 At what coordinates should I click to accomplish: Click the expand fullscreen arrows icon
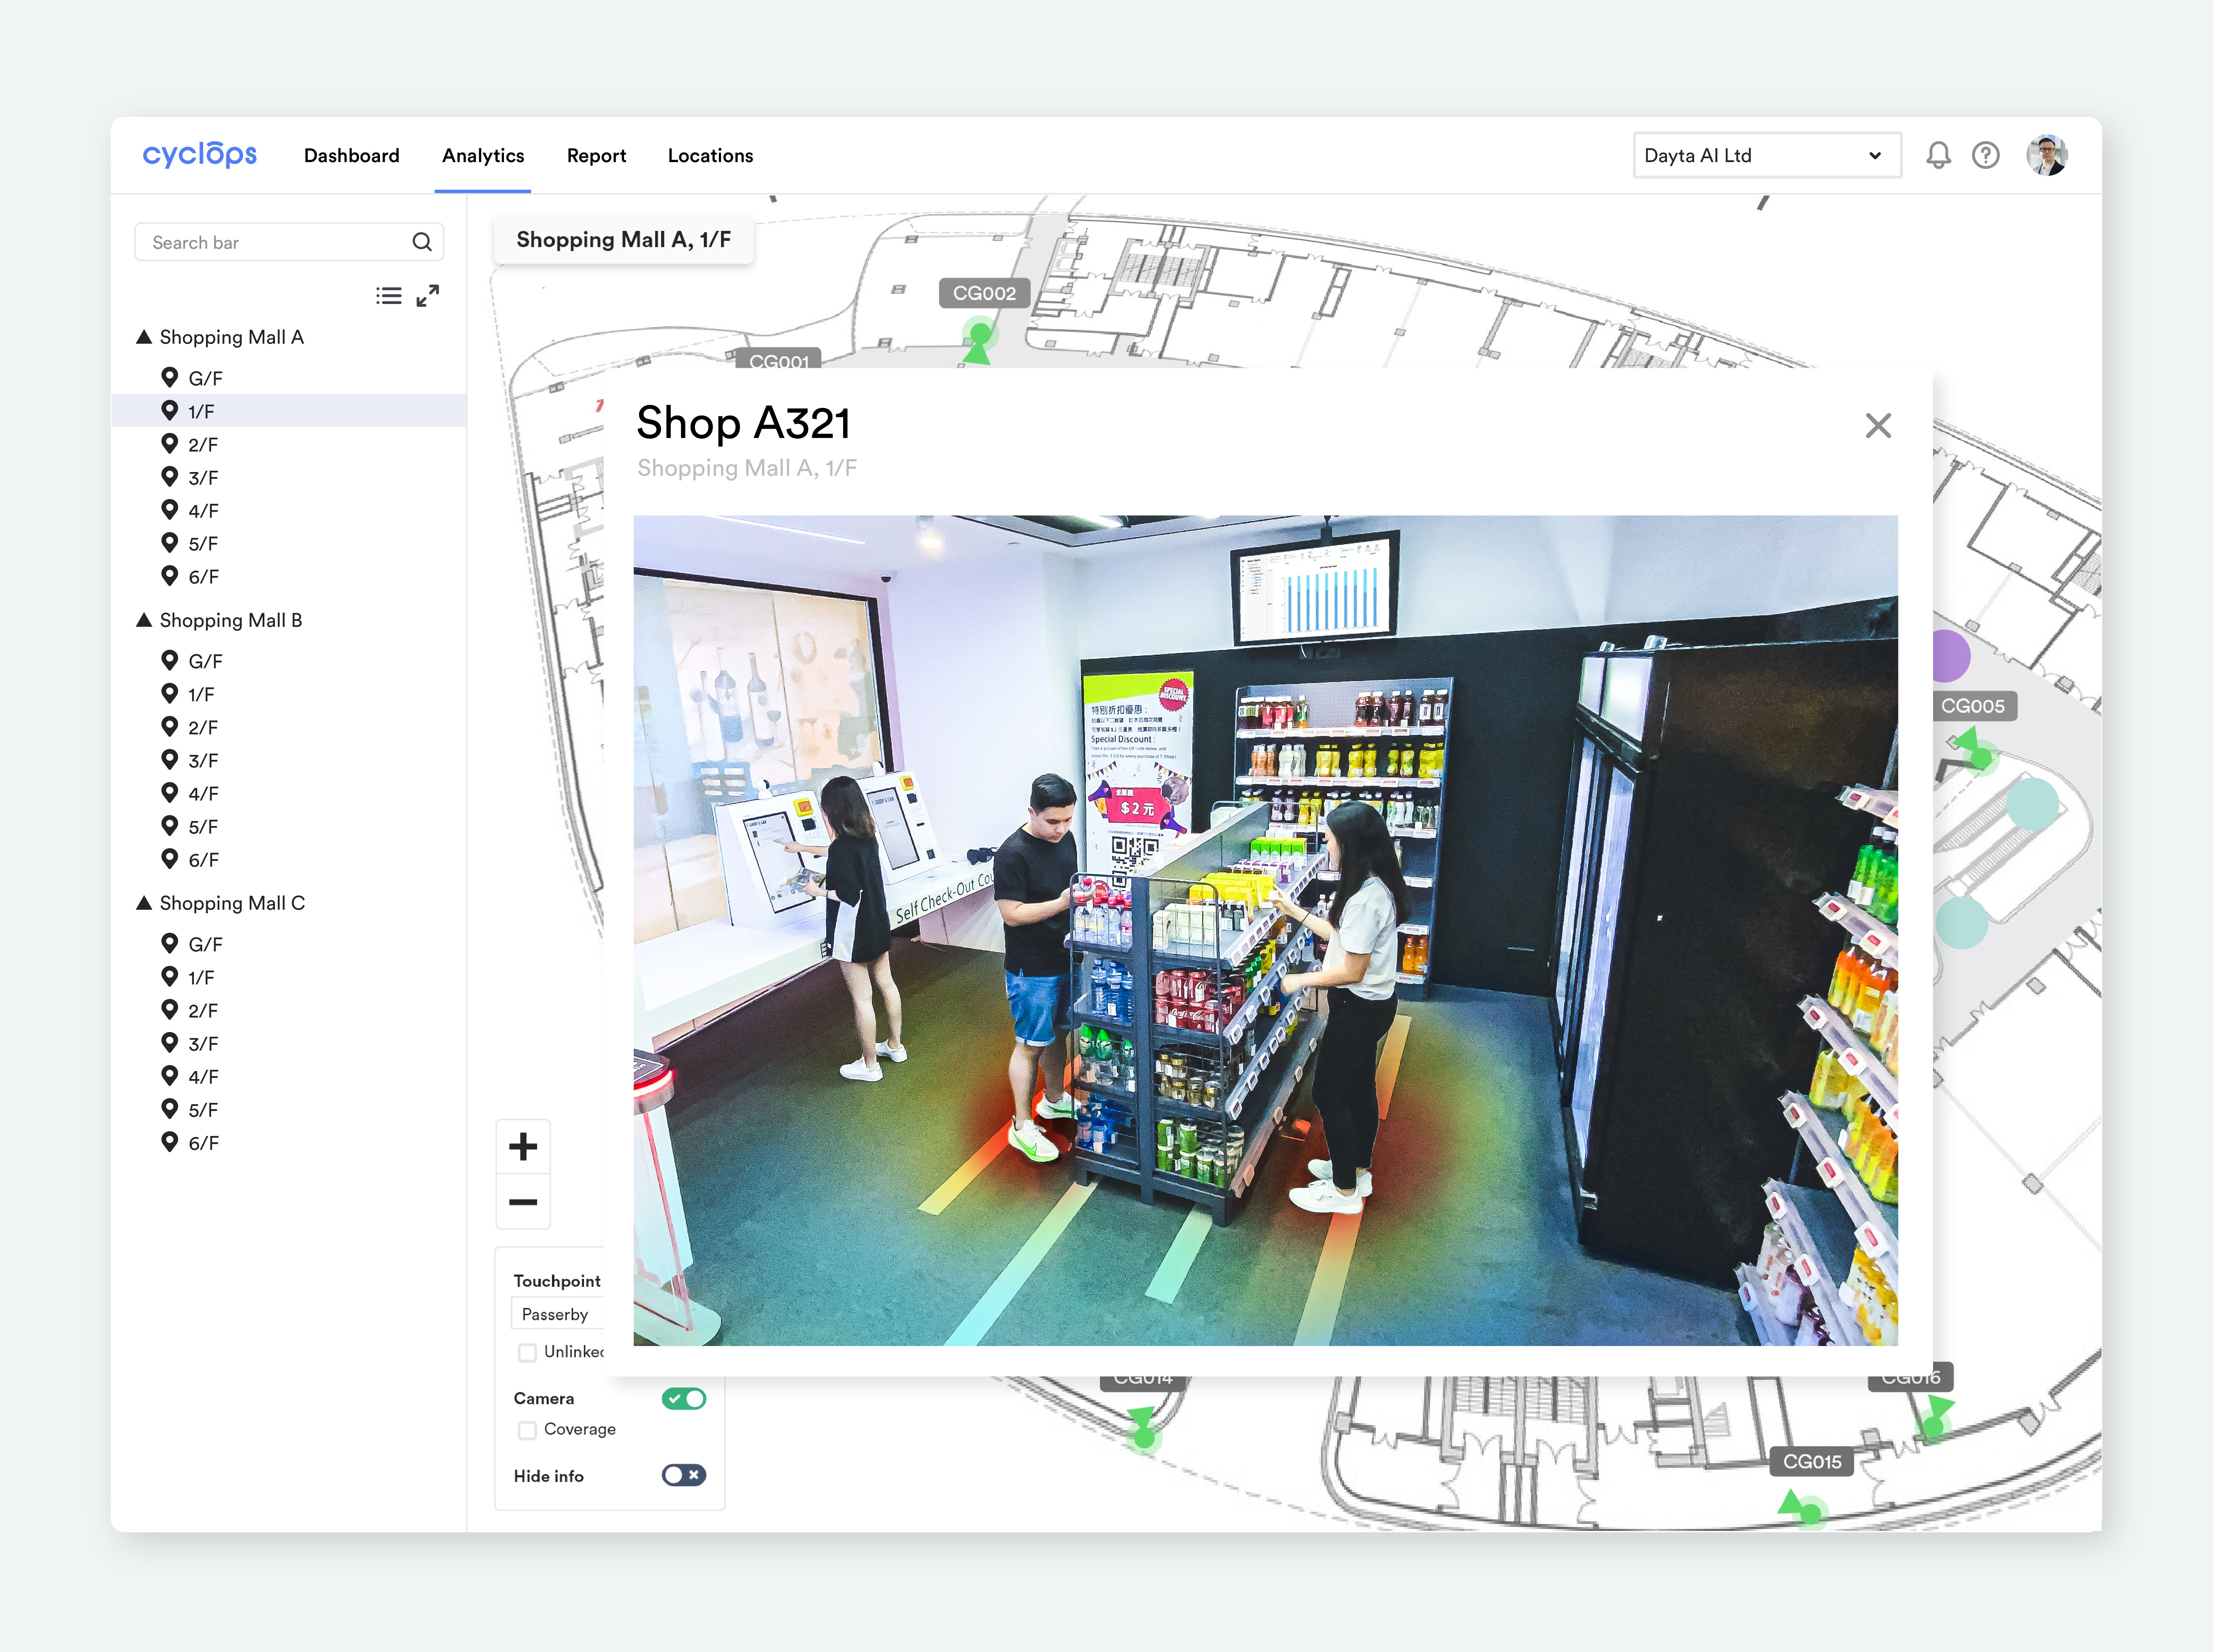coord(428,296)
